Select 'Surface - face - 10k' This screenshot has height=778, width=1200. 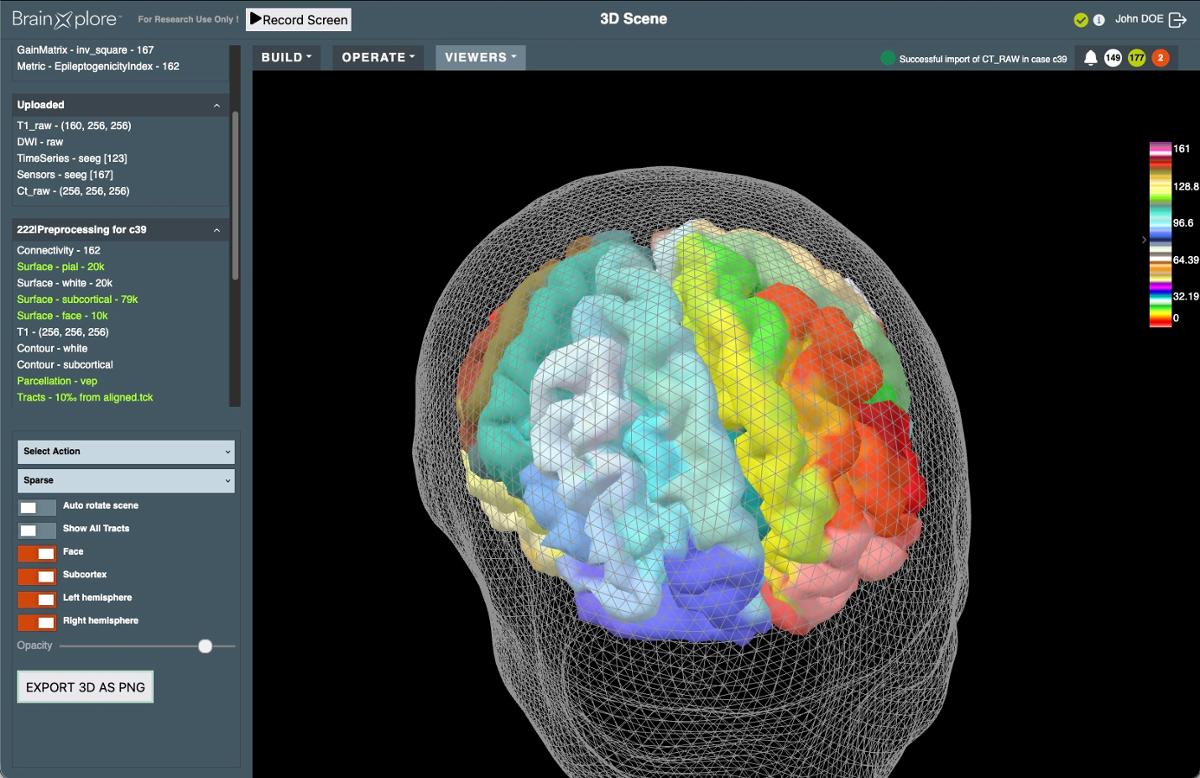(x=62, y=316)
